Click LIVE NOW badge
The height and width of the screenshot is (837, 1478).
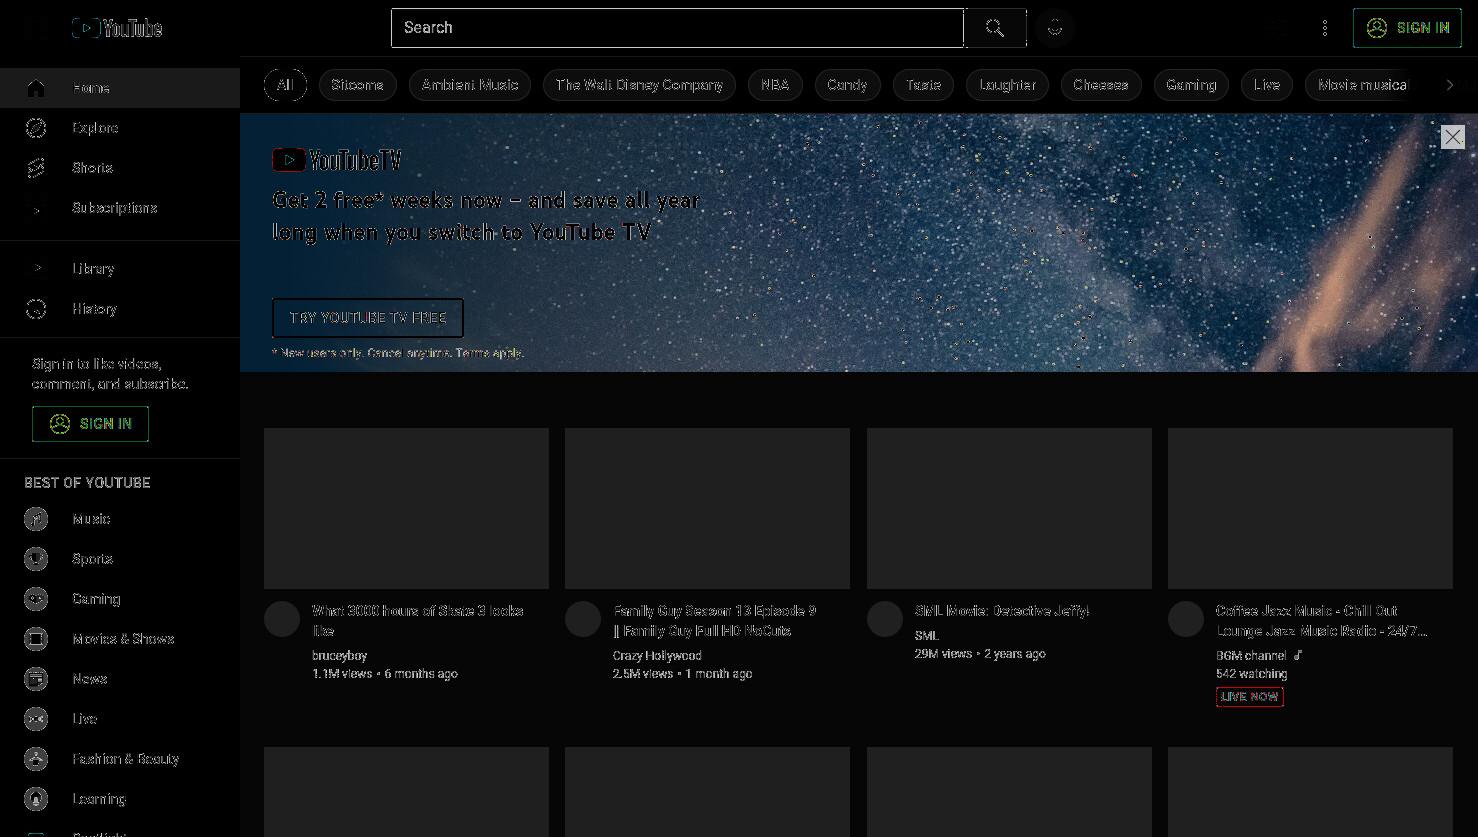click(1250, 697)
